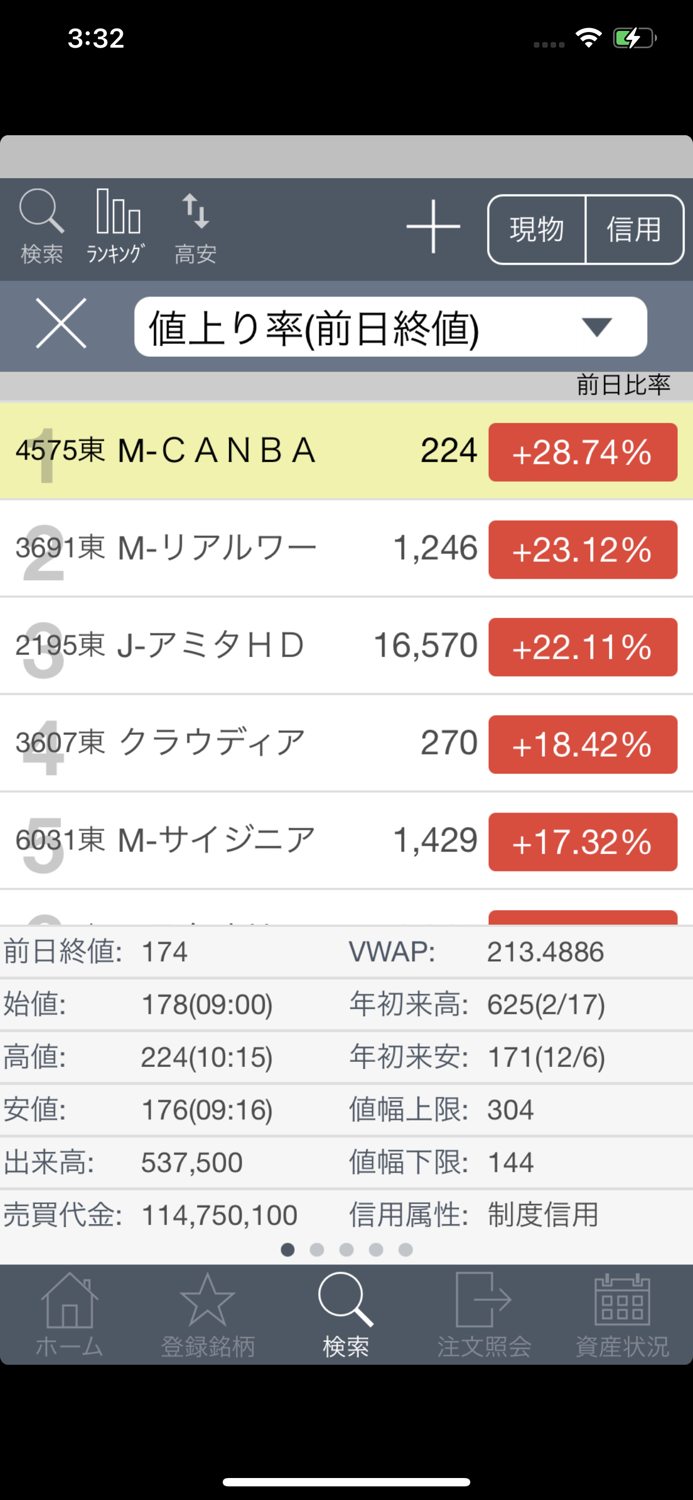693x1500 pixels.
Task: Tap the plus icon to add a symbol
Action: click(x=433, y=228)
